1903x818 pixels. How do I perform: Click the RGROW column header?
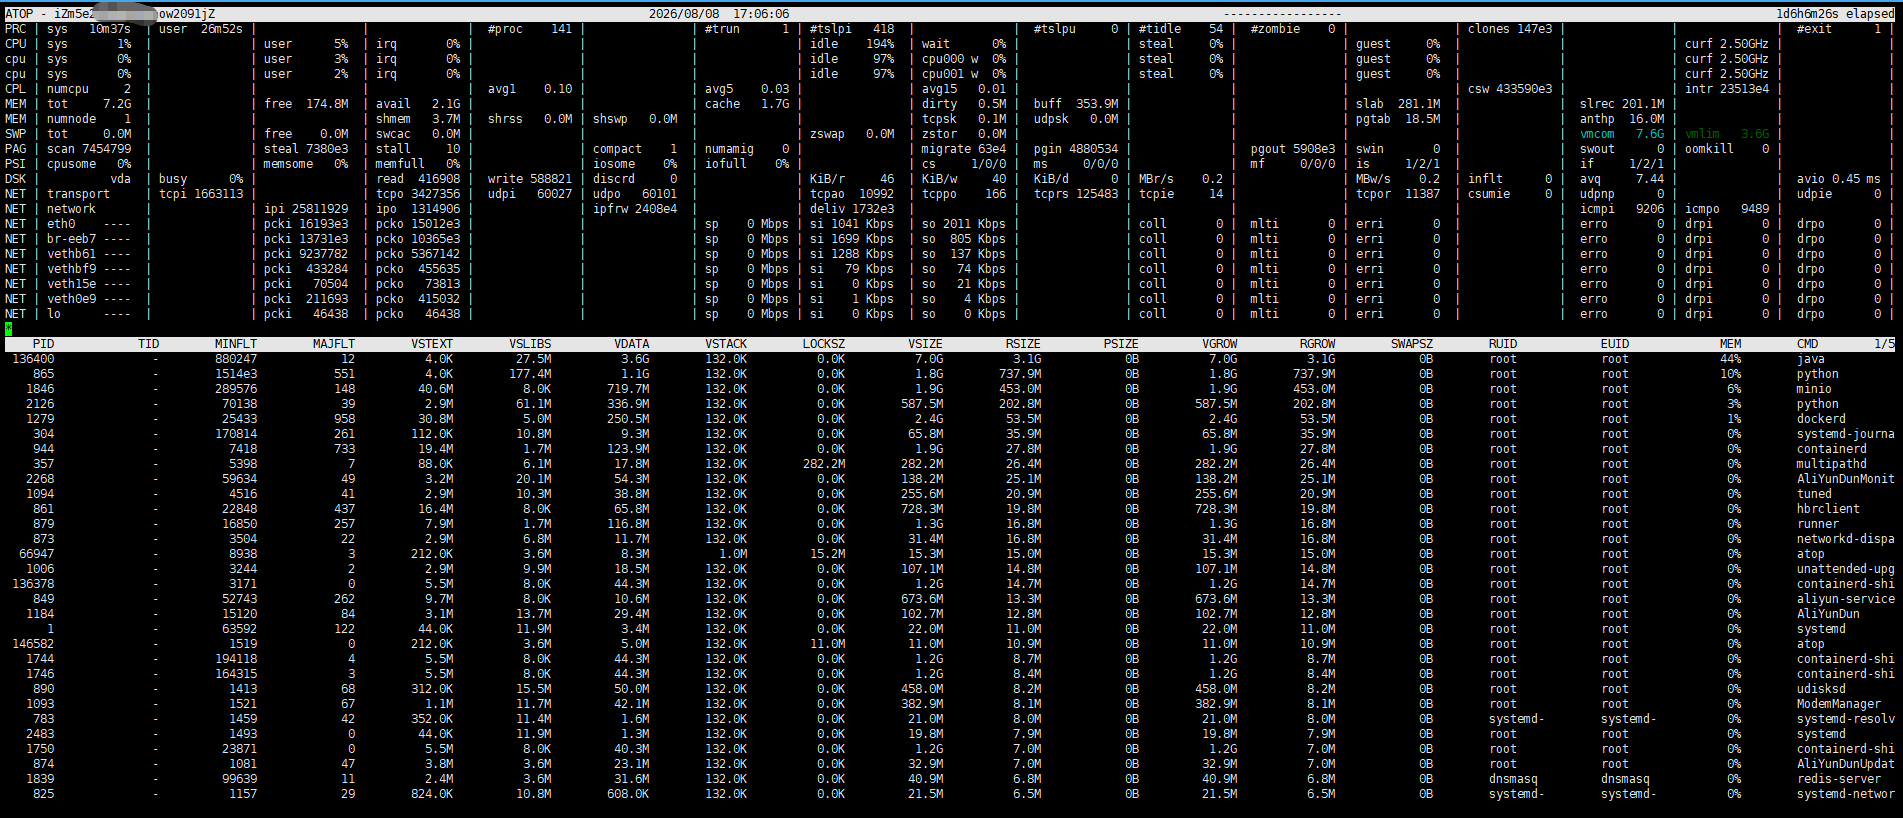point(1317,344)
